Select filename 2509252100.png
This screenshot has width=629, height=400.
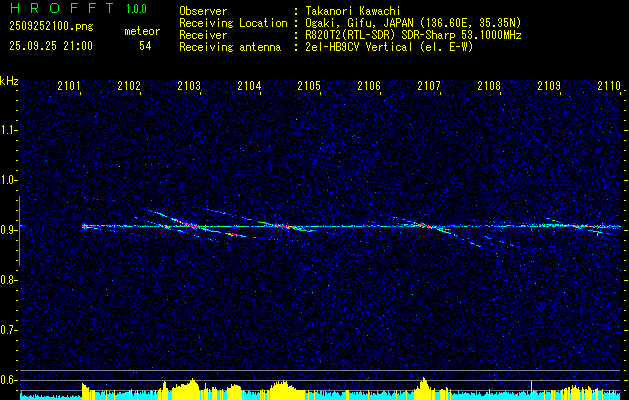pos(51,27)
